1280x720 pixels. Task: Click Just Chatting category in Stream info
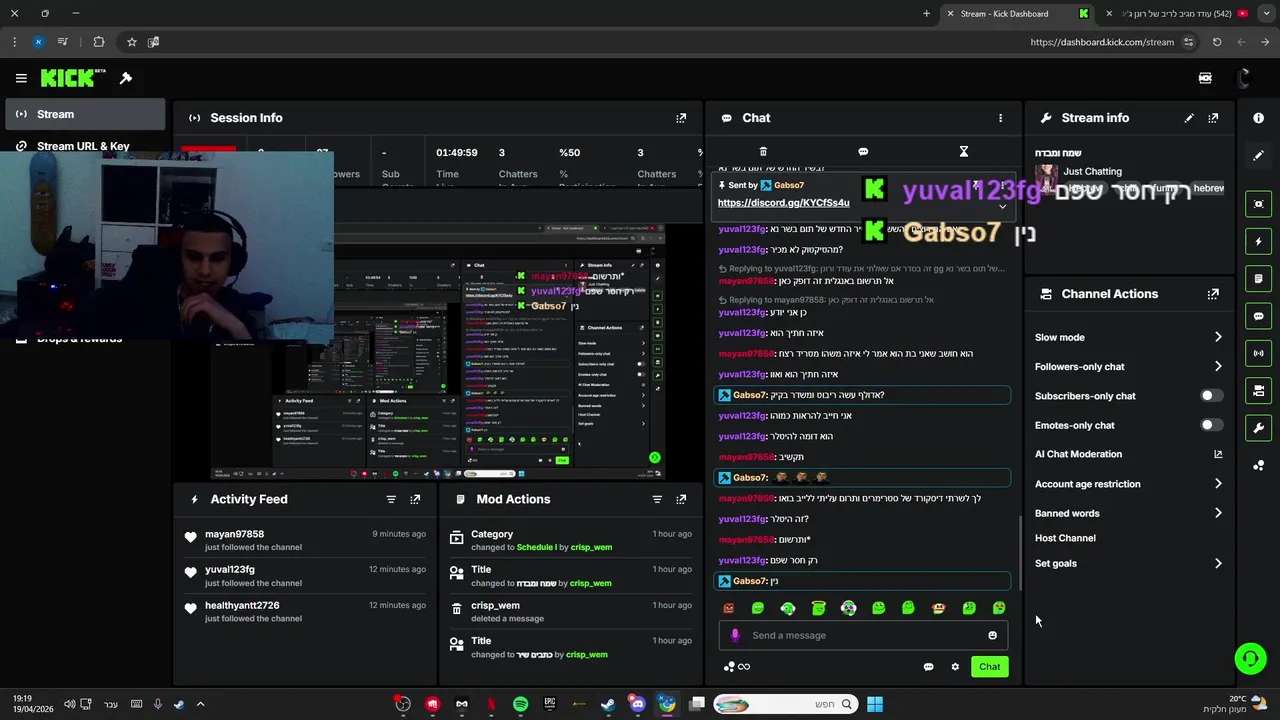coord(1092,171)
